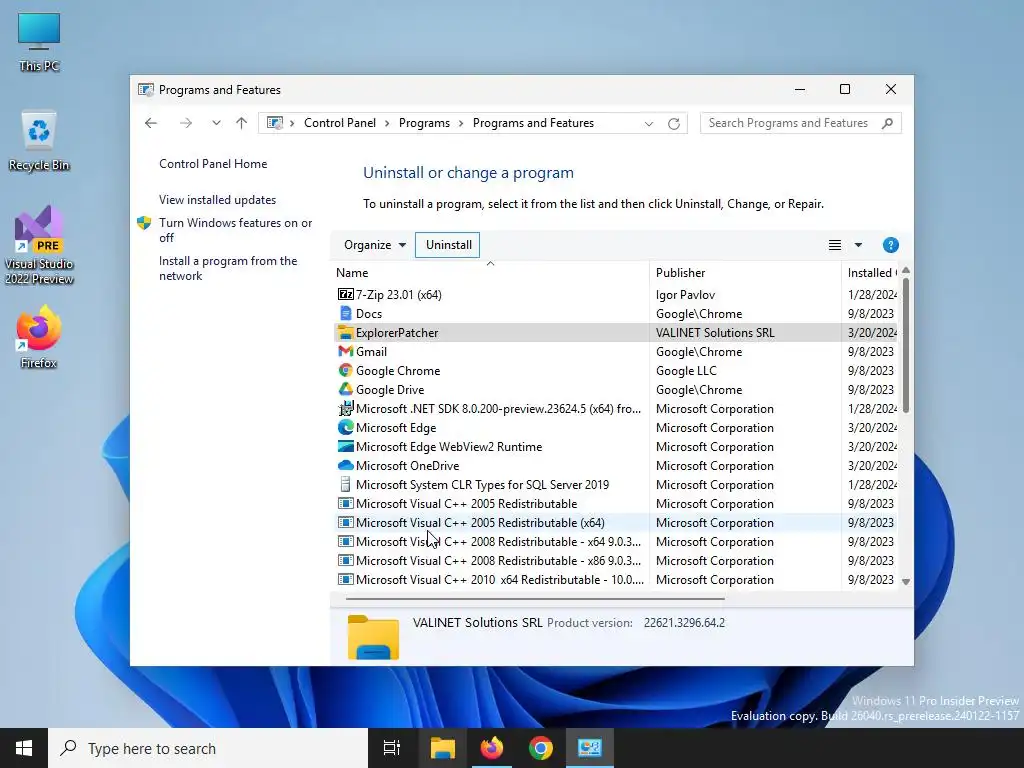The image size is (1024, 768).
Task: Click Google LLC publisher cell
Action: tap(686, 370)
